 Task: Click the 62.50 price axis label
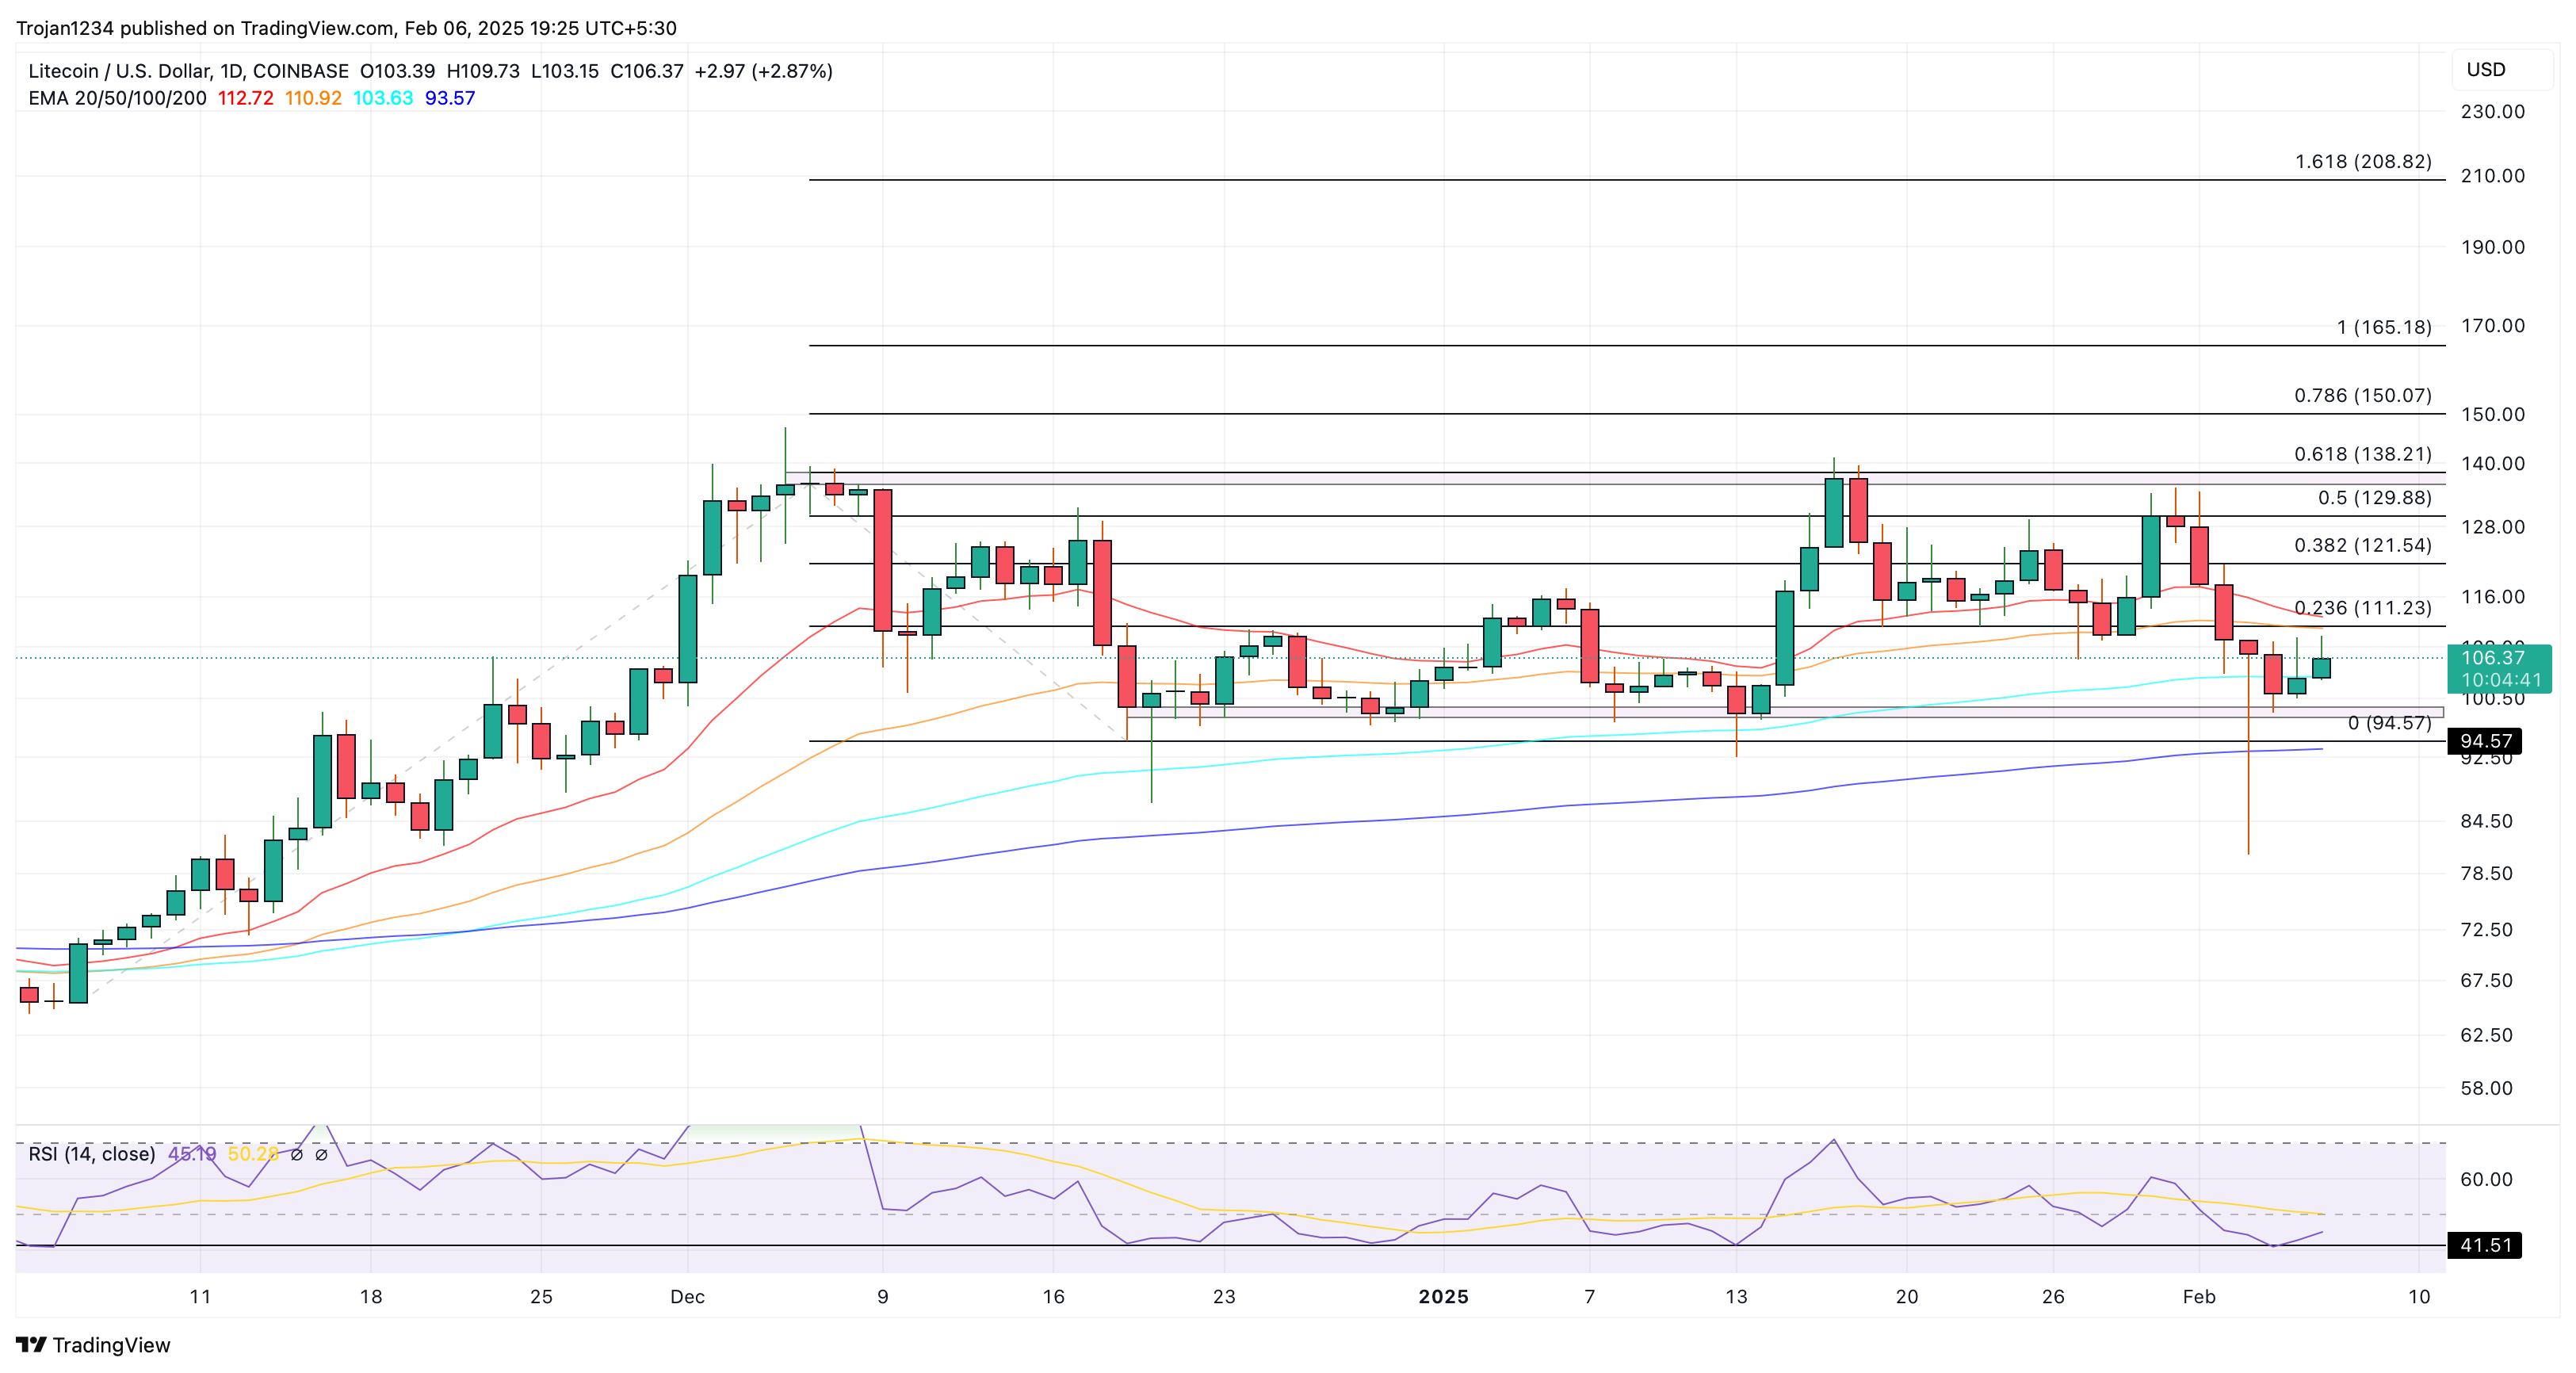point(2487,1035)
